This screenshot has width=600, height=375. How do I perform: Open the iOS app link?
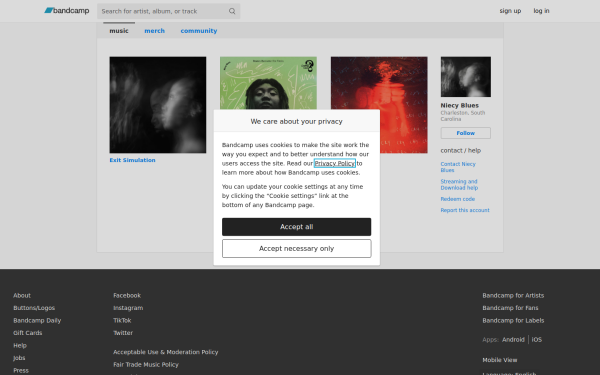[x=536, y=340]
